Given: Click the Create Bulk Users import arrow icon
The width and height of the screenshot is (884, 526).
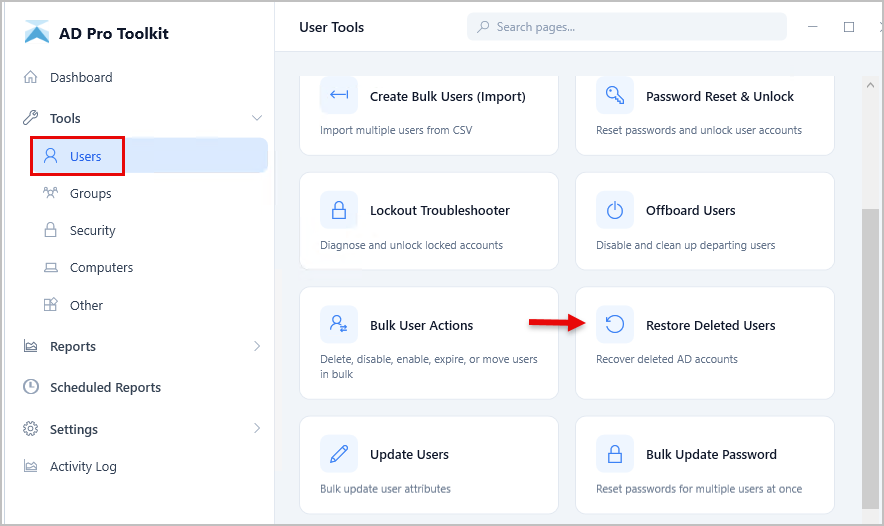Looking at the screenshot, I should [x=339, y=97].
